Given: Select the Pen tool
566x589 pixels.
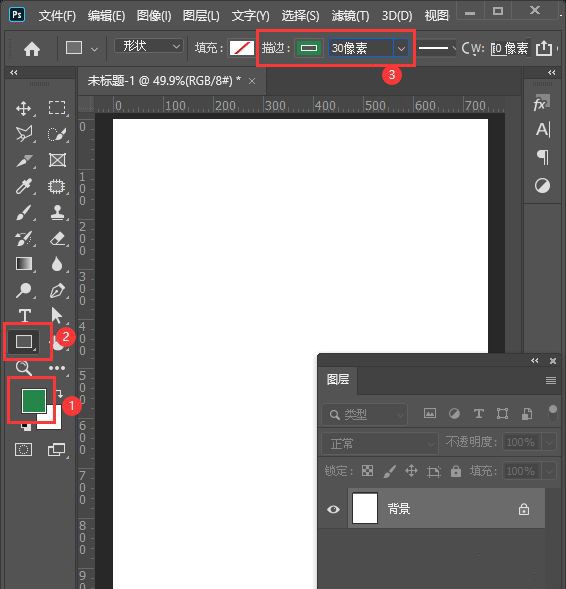Looking at the screenshot, I should pos(57,290).
